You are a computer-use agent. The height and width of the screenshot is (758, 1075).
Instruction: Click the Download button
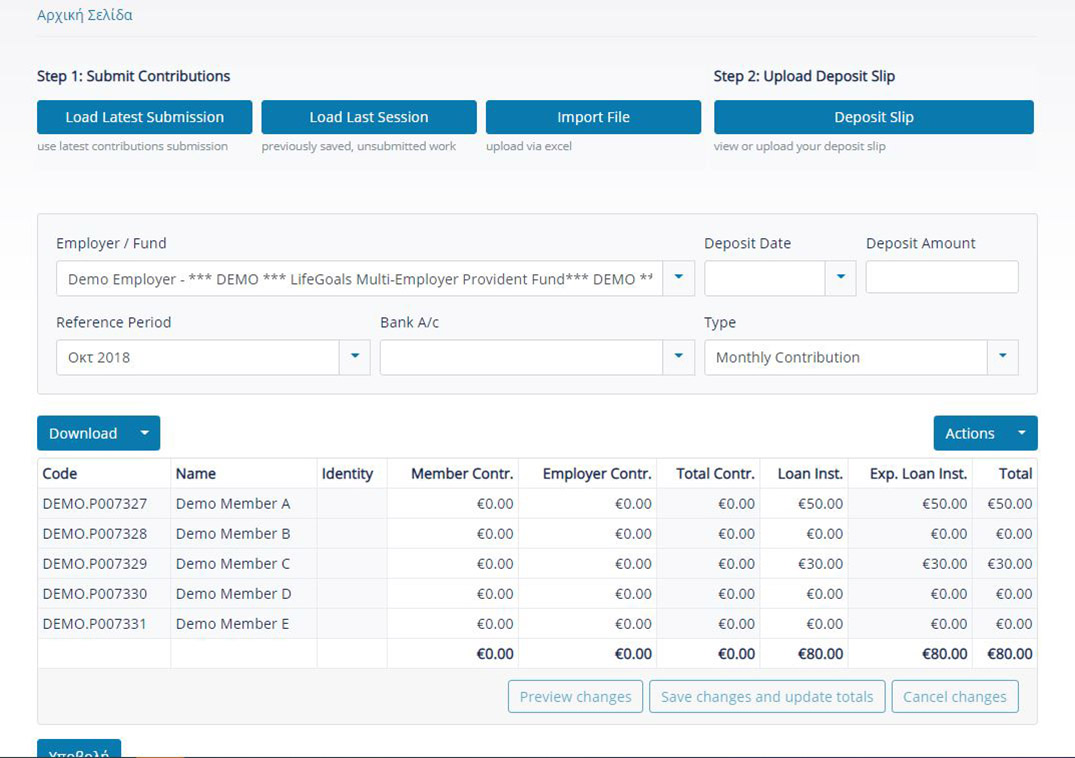click(x=83, y=433)
